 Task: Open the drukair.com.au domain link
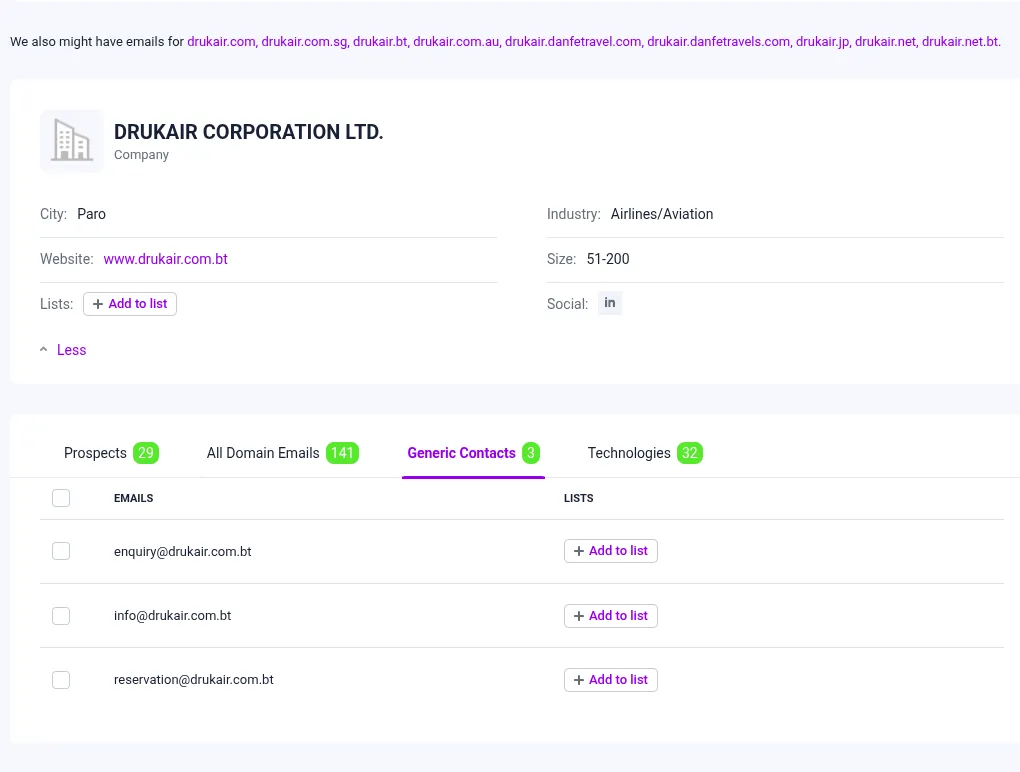(x=456, y=42)
